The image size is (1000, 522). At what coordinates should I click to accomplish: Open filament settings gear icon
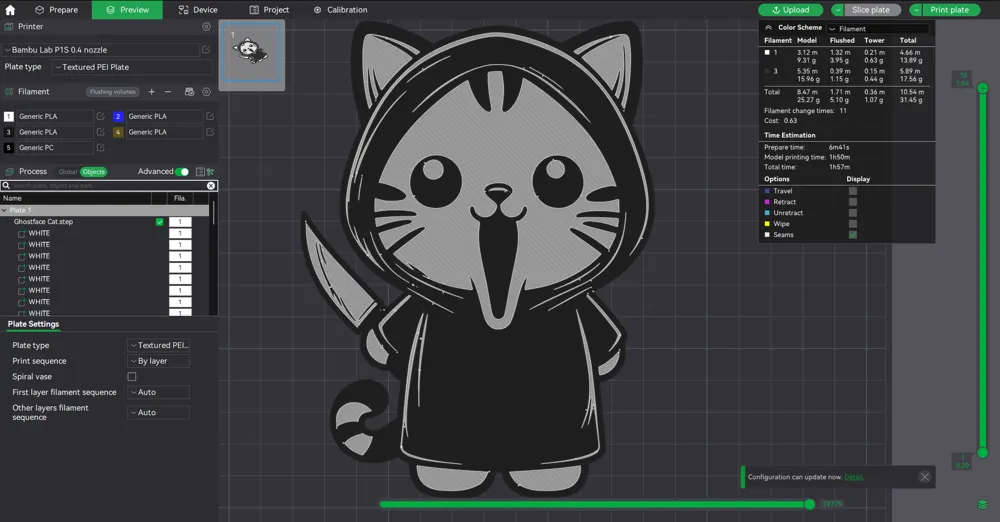pos(206,92)
